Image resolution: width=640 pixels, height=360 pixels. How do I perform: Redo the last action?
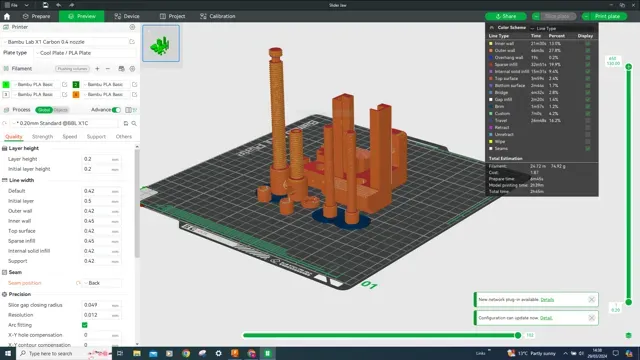click(x=72, y=5)
